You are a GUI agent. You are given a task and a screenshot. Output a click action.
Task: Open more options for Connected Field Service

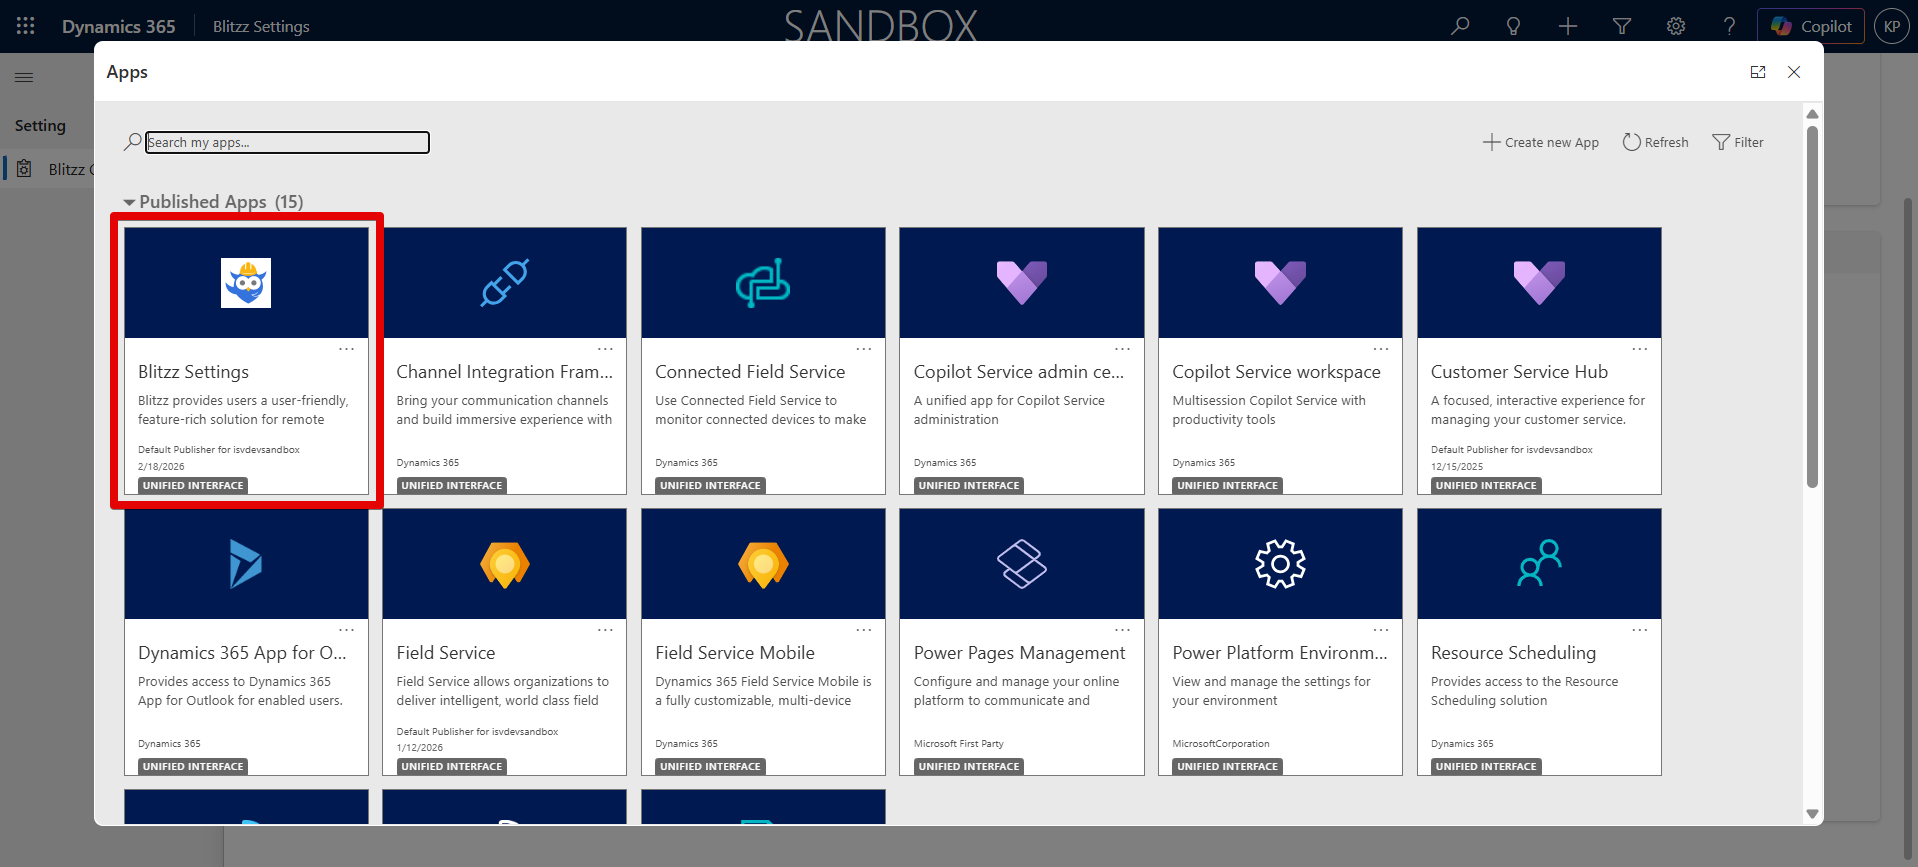[x=864, y=349]
